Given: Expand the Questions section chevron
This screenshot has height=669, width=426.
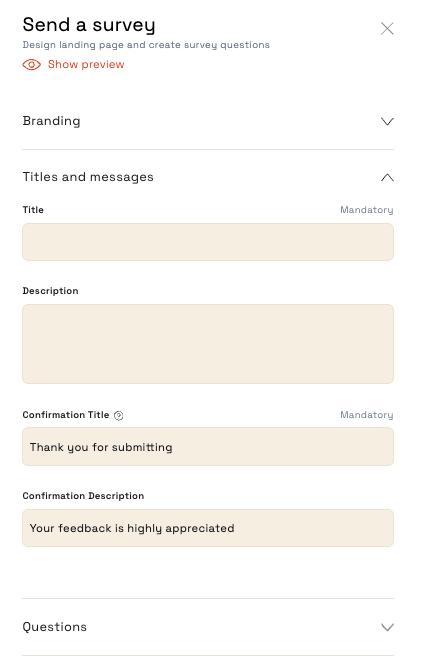Looking at the screenshot, I should (387, 627).
